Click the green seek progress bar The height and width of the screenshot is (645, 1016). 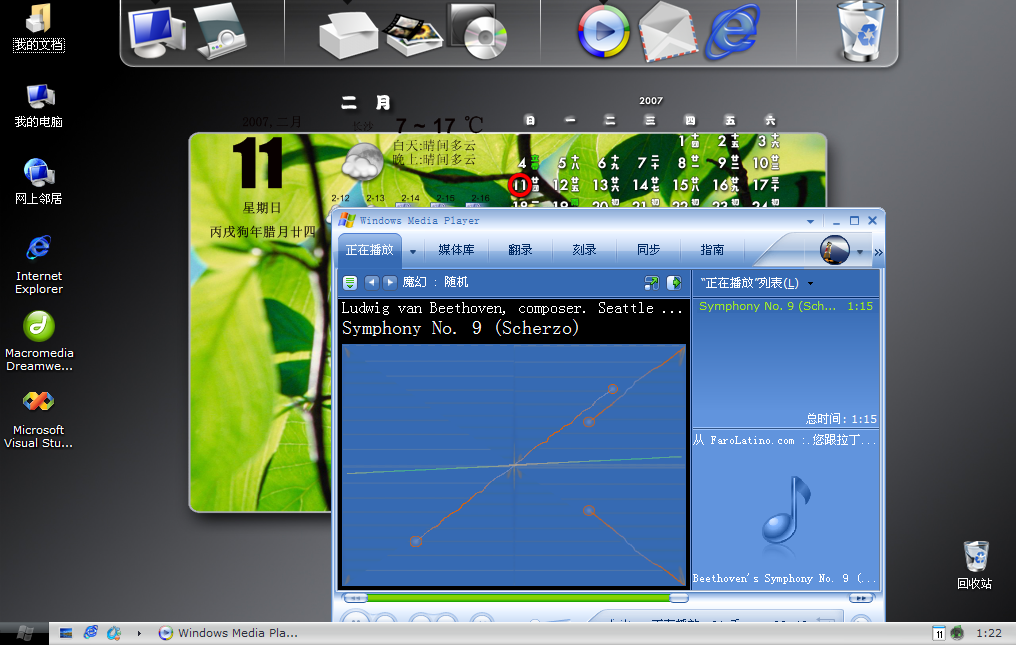[518, 598]
